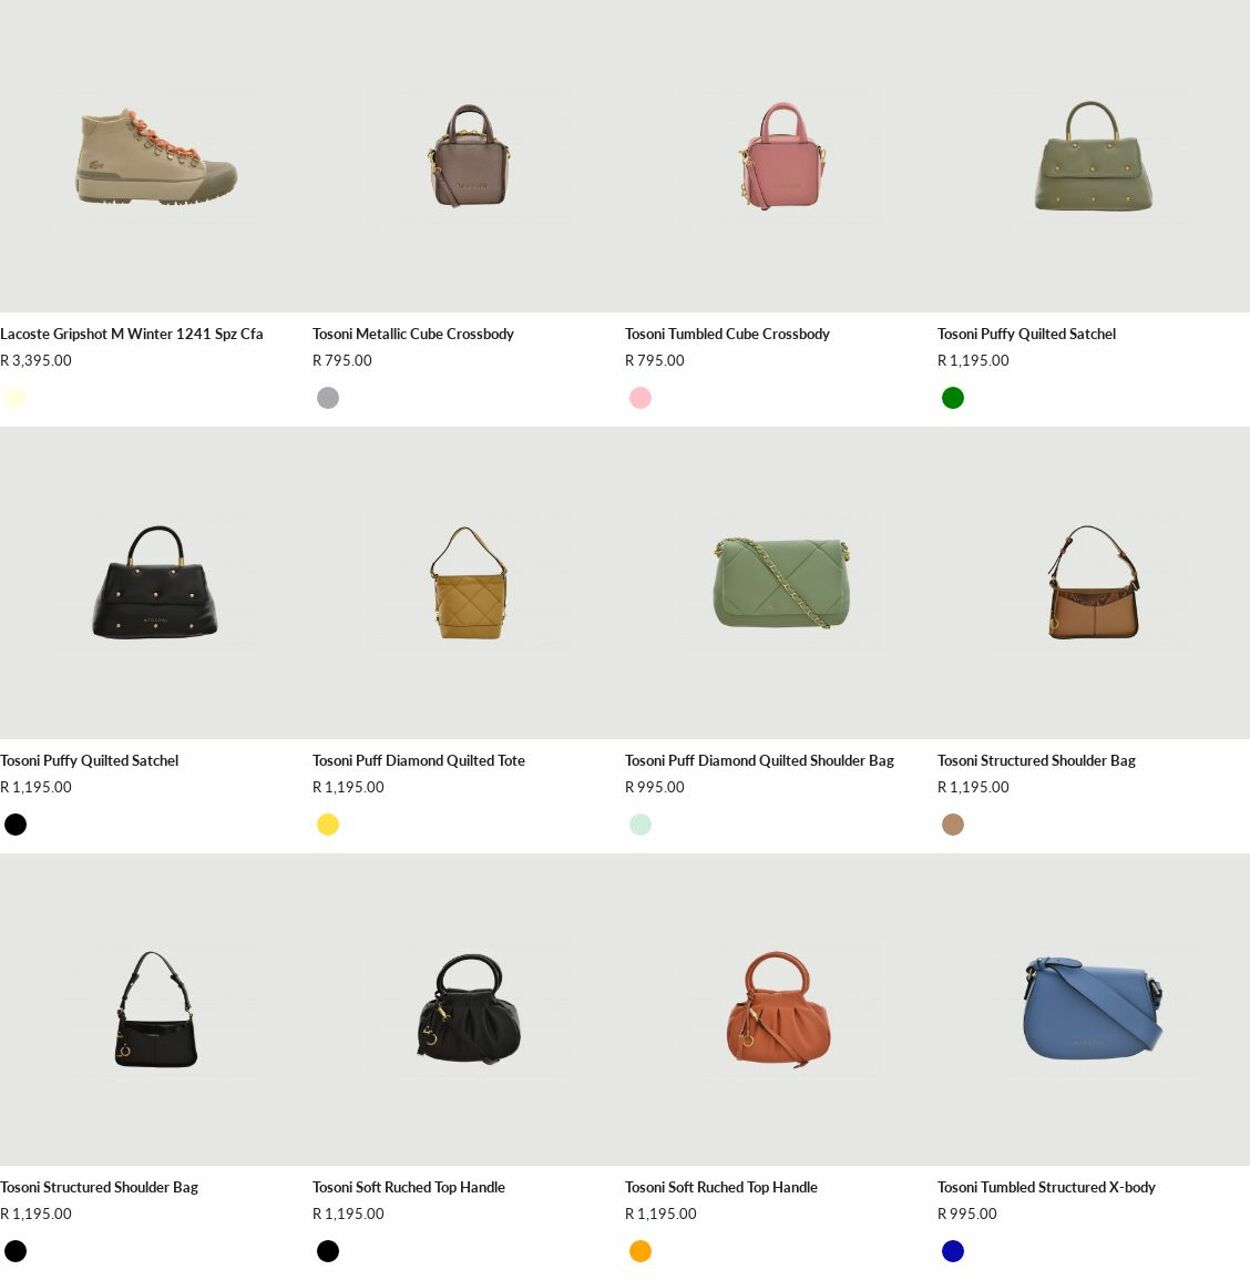Select the pink swatch for Tumbled Cube Crossbody
Image resolution: width=1250 pixels, height=1280 pixels.
pyautogui.click(x=640, y=398)
